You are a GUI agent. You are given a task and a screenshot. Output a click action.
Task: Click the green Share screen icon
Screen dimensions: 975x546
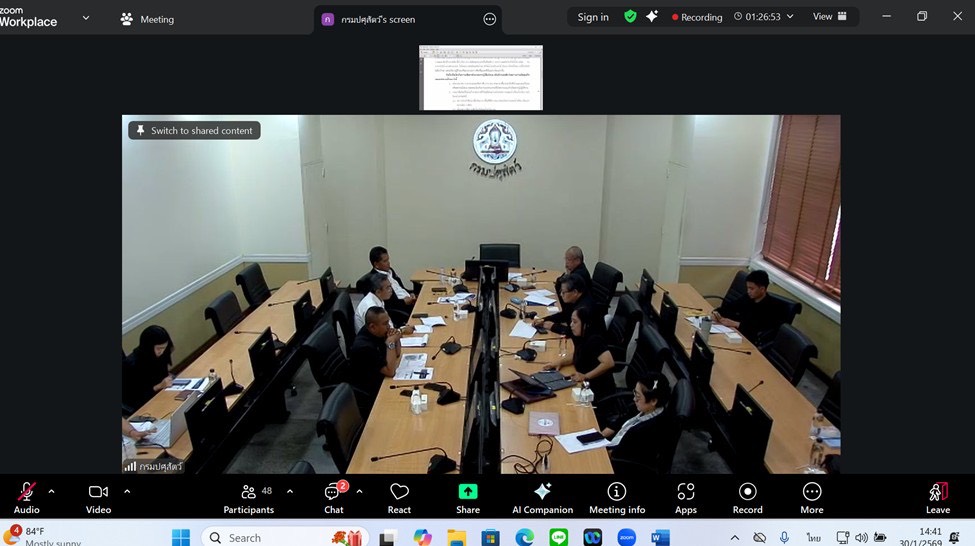tap(468, 497)
